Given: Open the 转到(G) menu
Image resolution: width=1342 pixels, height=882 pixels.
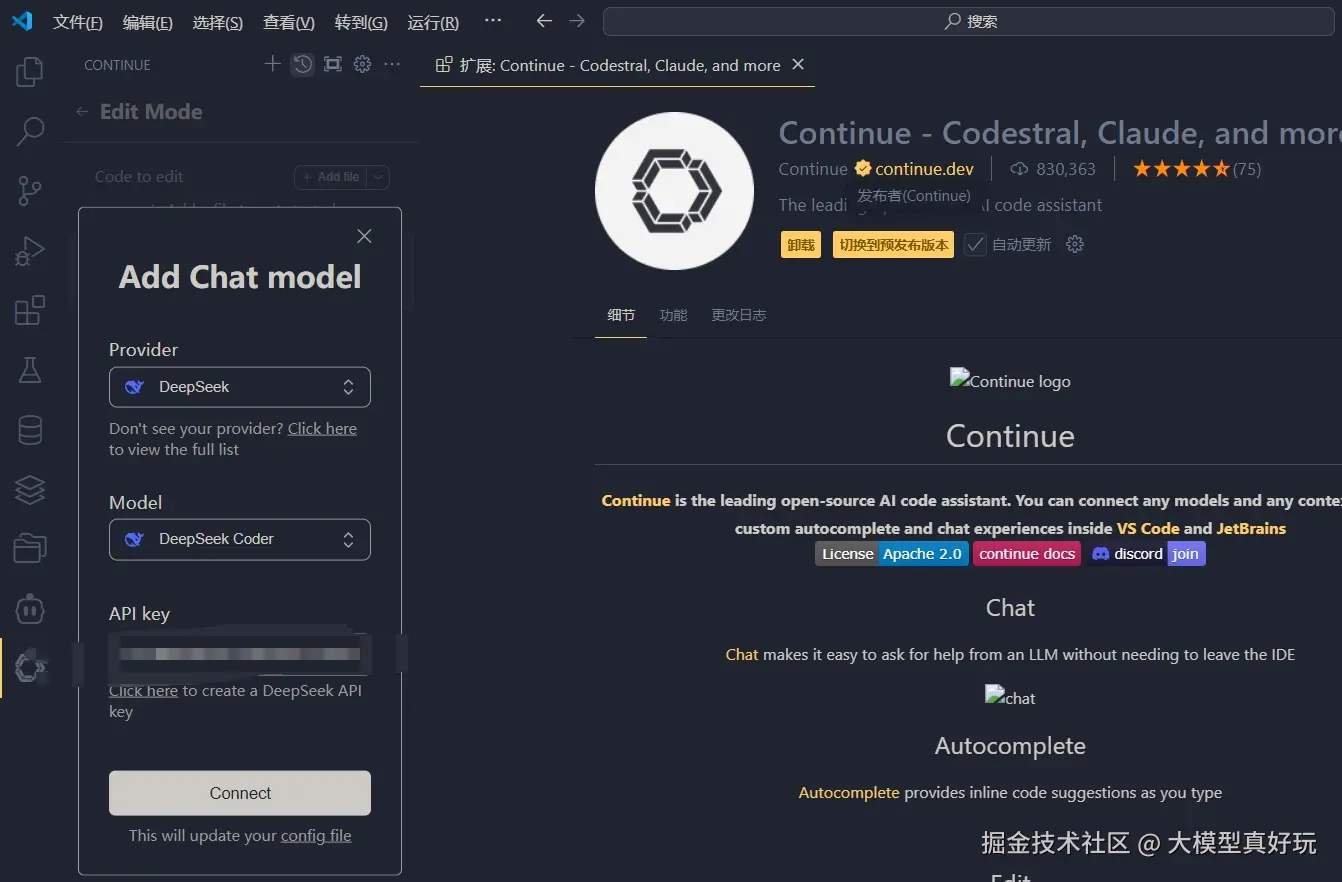Looking at the screenshot, I should coord(361,22).
